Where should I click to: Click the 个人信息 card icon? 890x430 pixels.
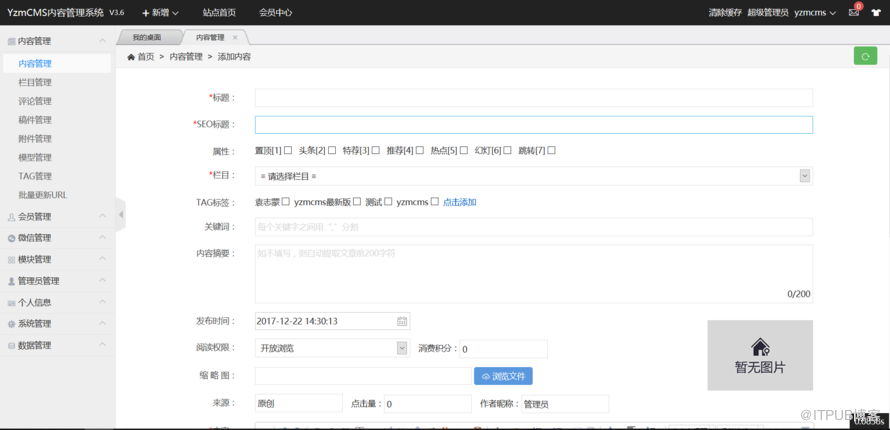(11, 303)
